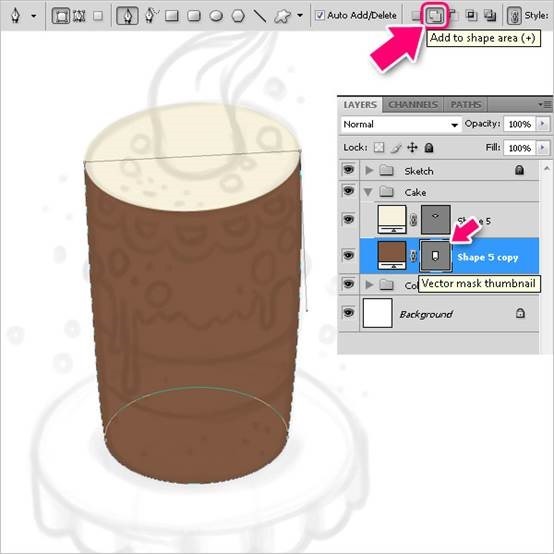Select the Sketch group row
This screenshot has height=554, width=554.
click(x=449, y=171)
